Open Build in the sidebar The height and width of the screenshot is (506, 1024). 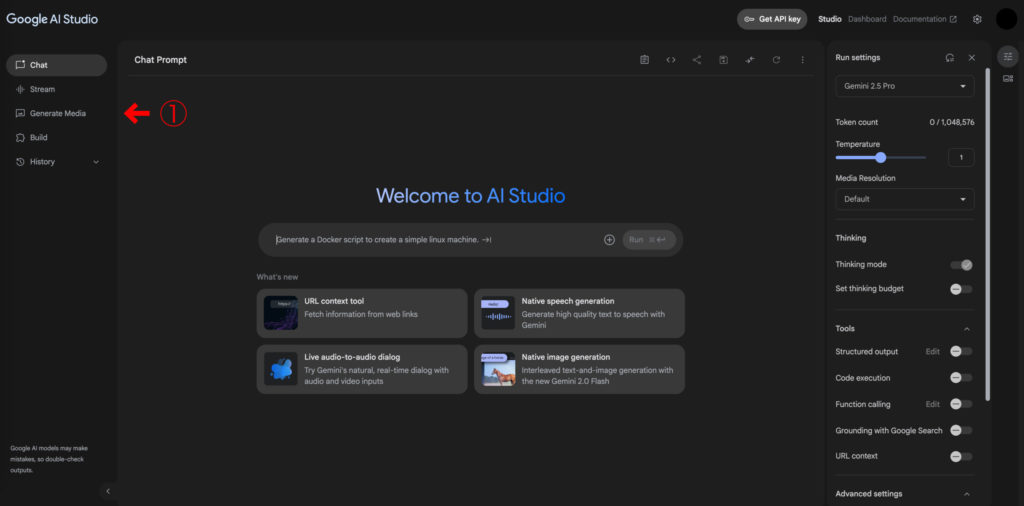pyautogui.click(x=56, y=137)
